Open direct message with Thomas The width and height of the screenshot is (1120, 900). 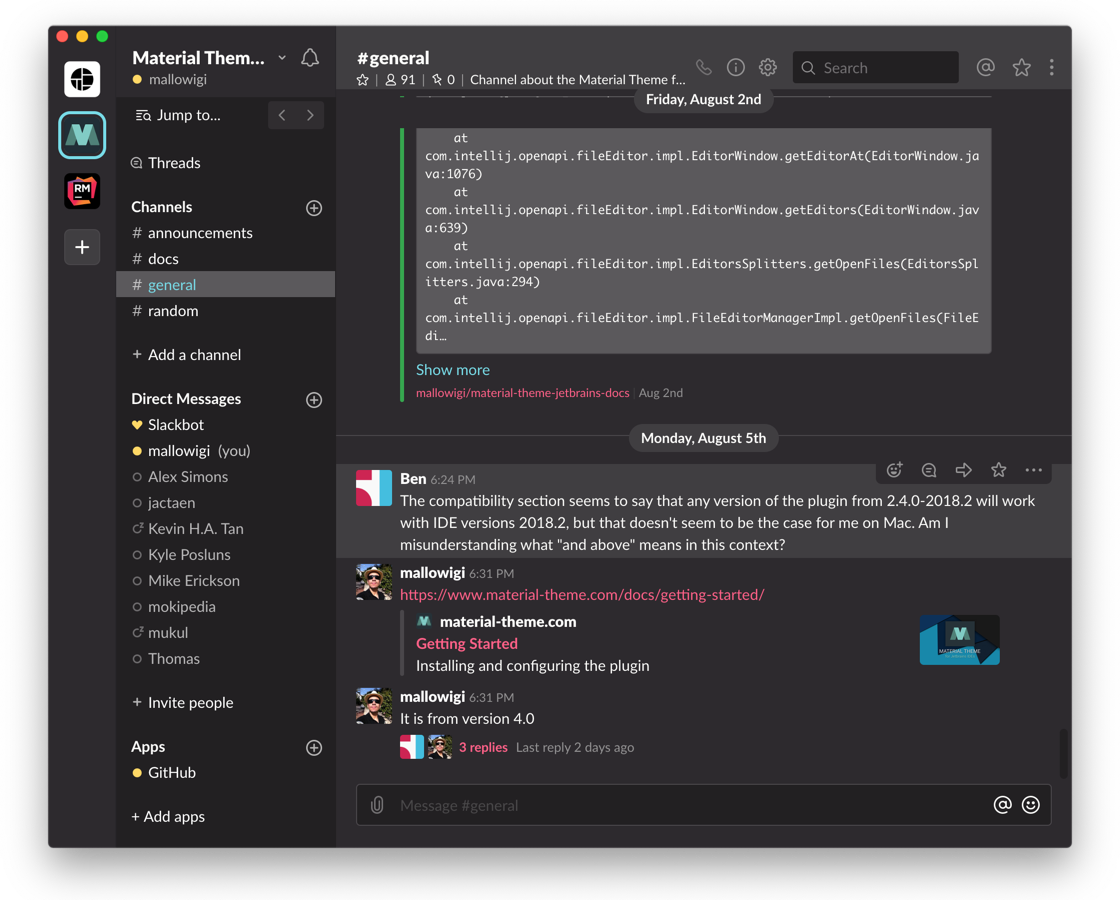point(225,659)
